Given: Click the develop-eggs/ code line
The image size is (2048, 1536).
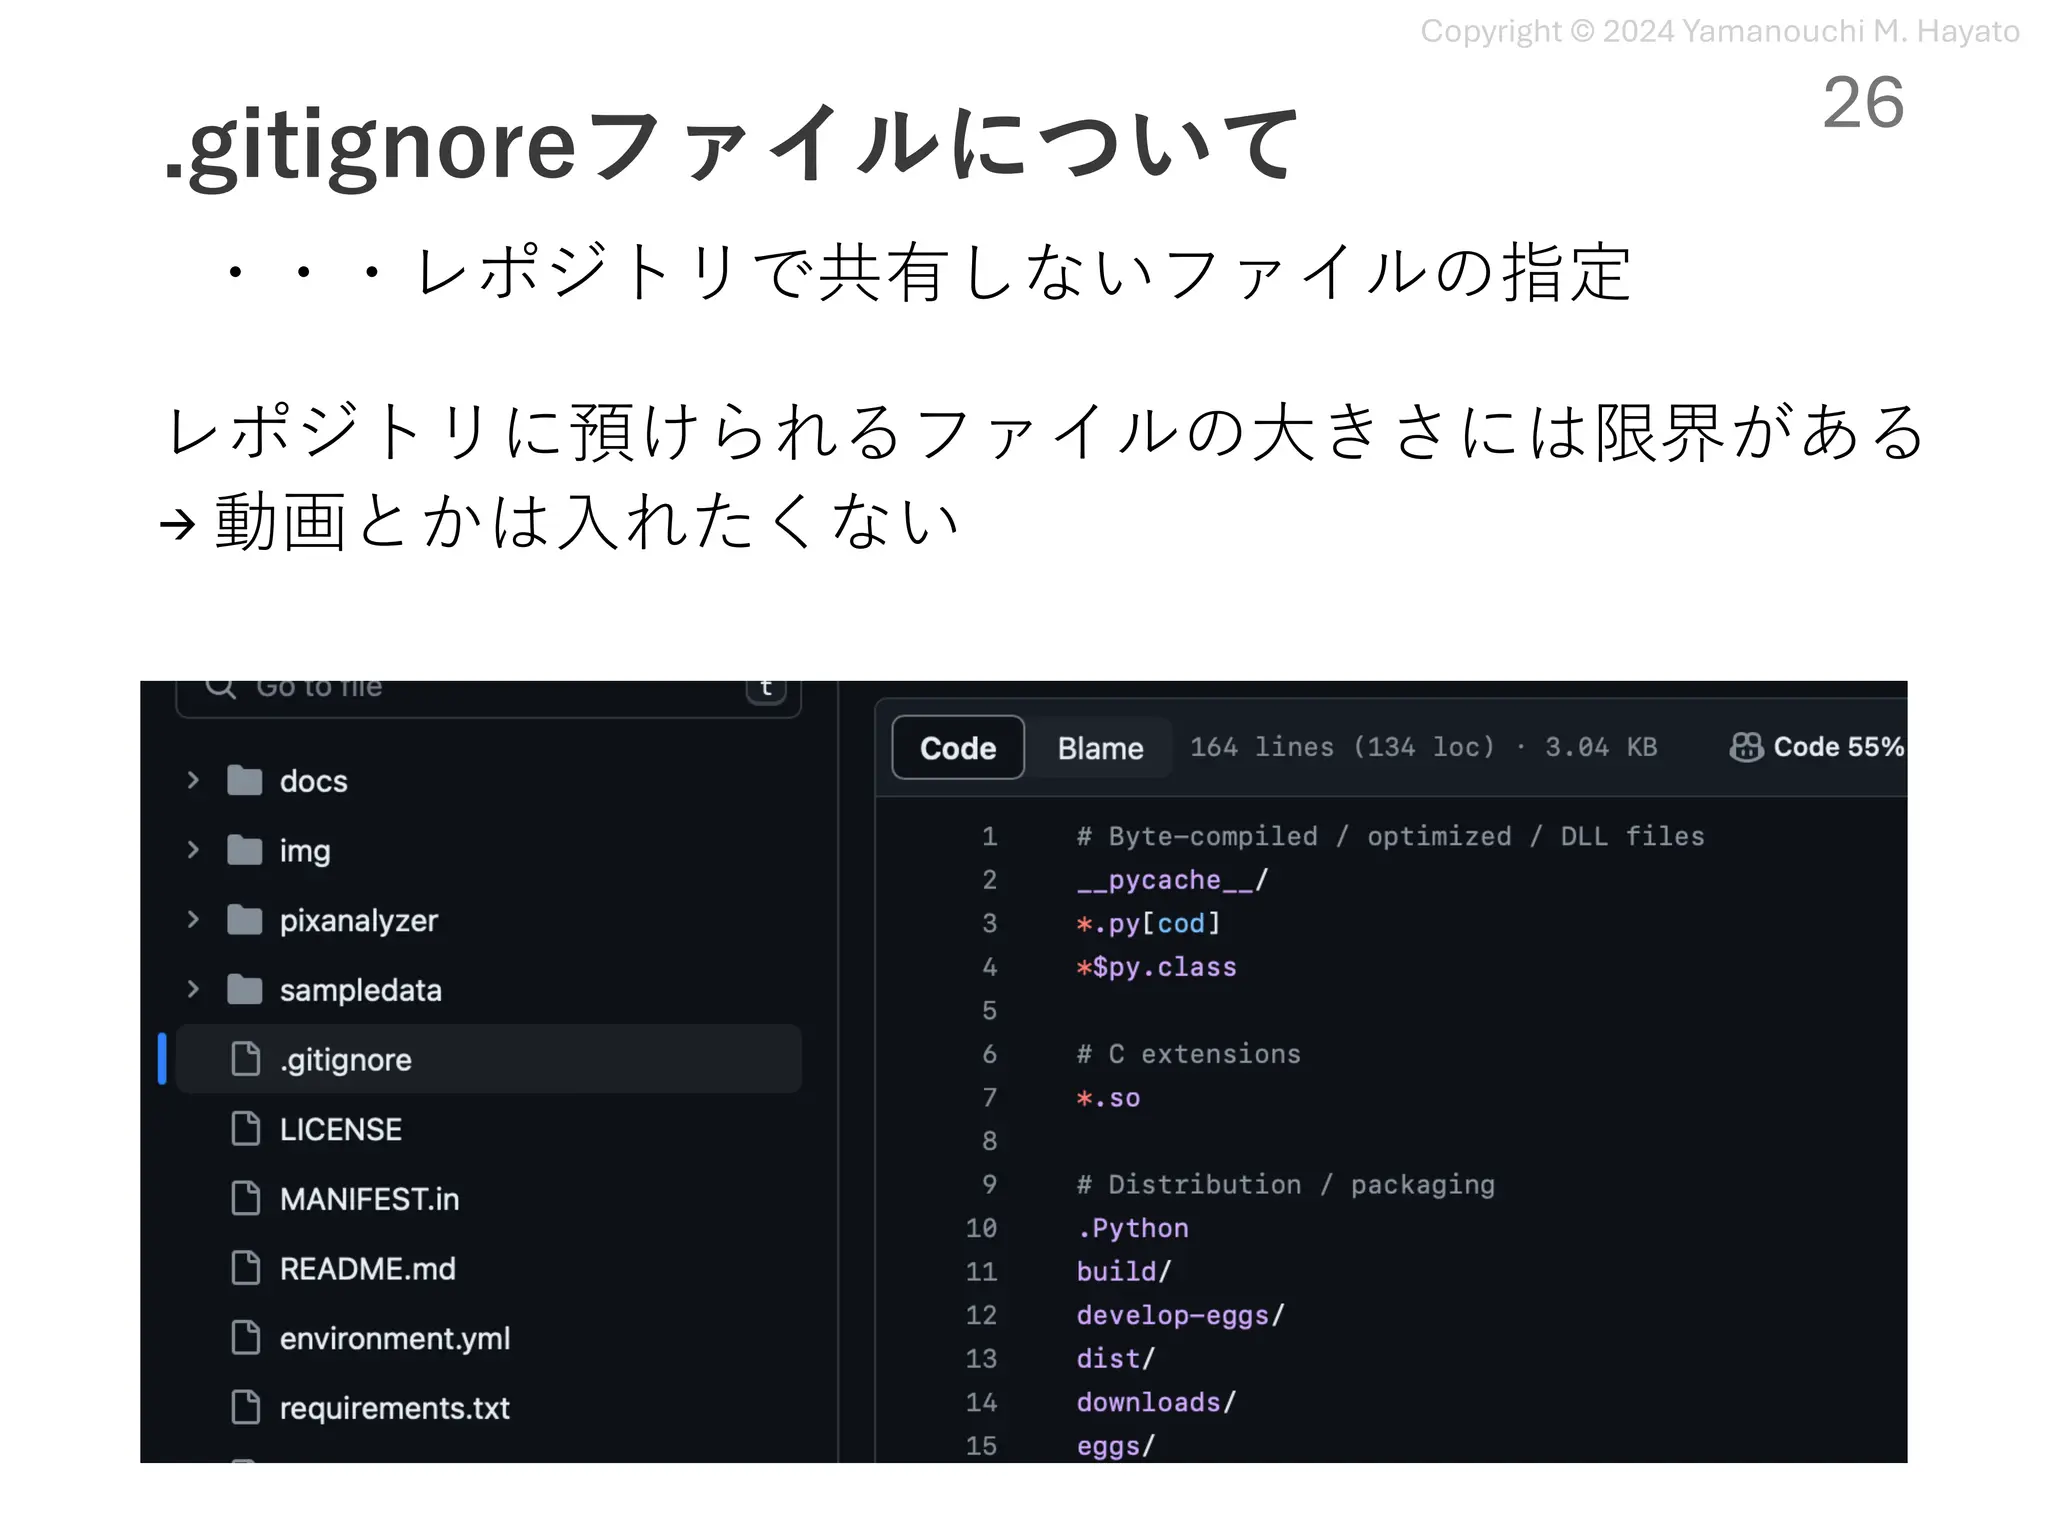Looking at the screenshot, I should tap(1181, 1315).
